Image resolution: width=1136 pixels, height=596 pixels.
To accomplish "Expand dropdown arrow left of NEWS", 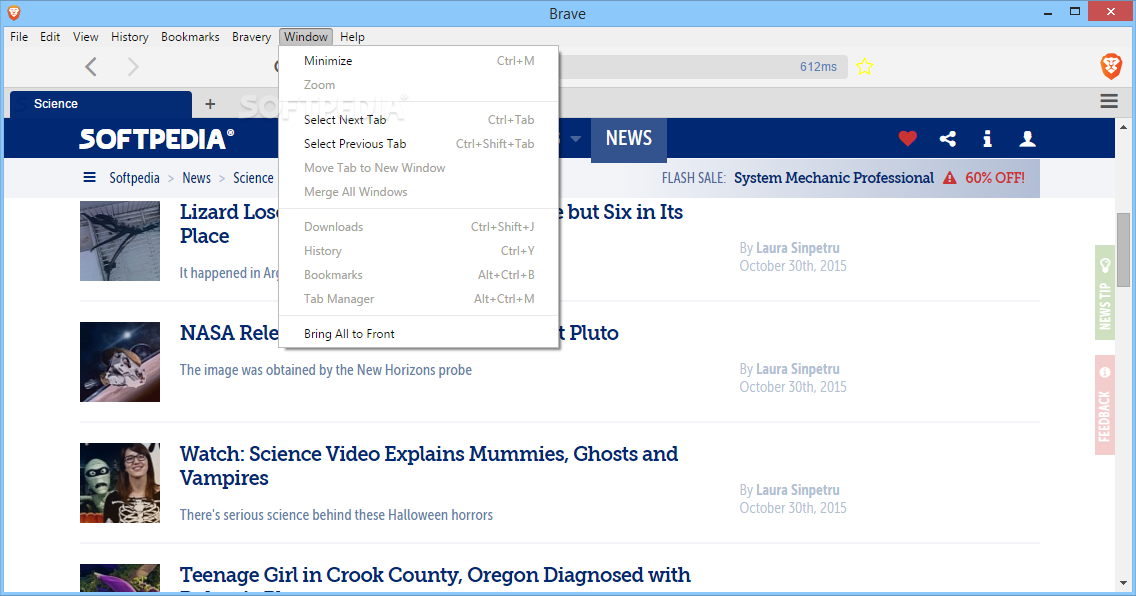I will coord(576,138).
